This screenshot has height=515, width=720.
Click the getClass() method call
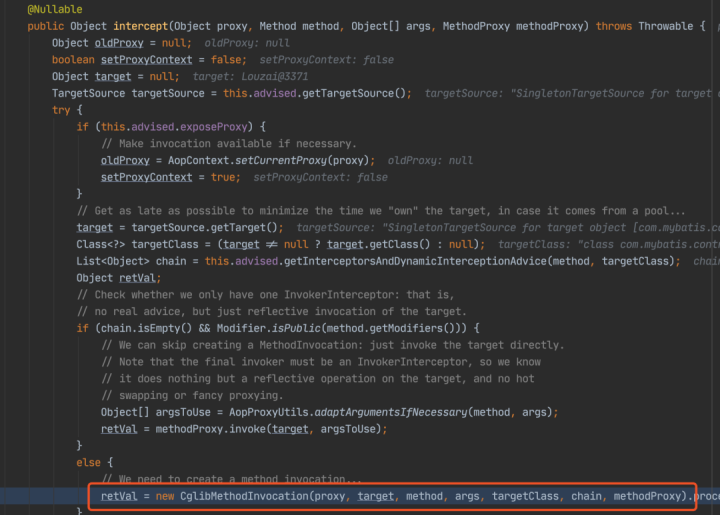pos(399,244)
